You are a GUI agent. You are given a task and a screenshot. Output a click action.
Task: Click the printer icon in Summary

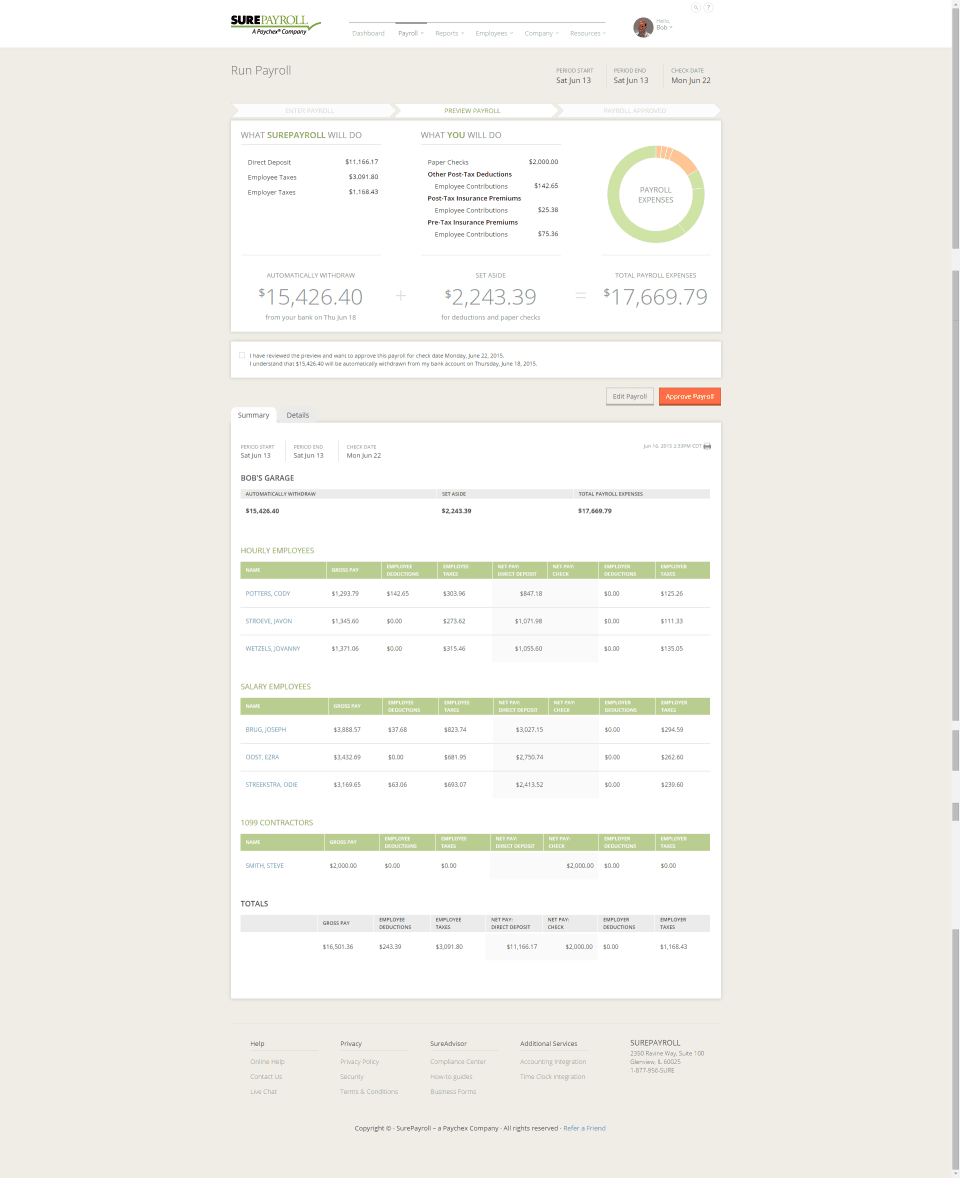[707, 446]
